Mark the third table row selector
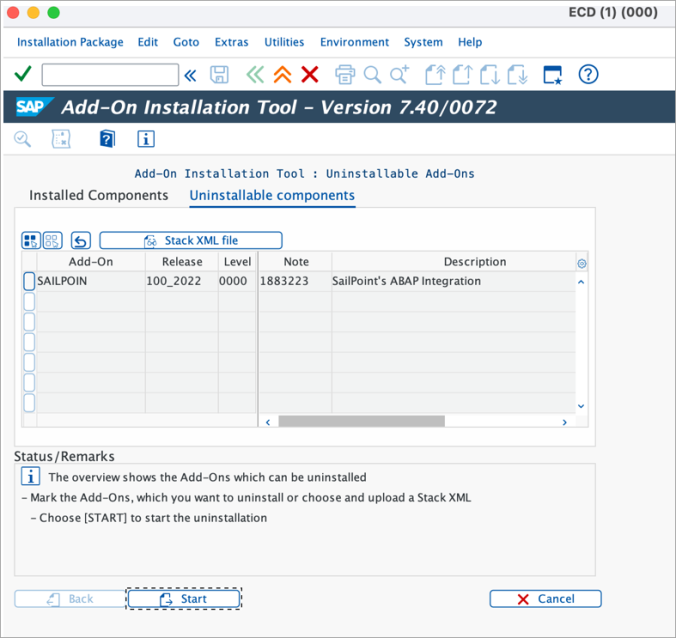This screenshot has height=638, width=676. pyautogui.click(x=29, y=322)
